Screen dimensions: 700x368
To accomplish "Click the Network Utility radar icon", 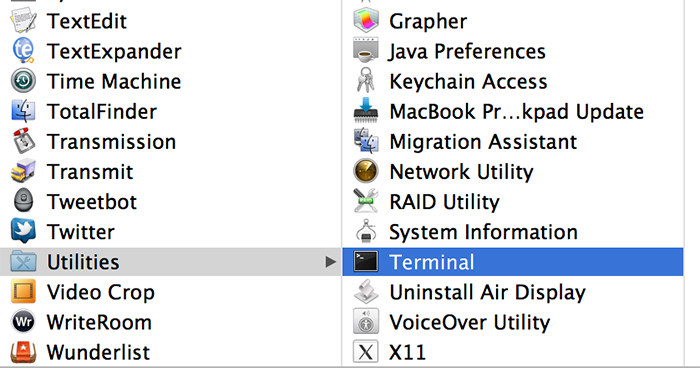I will point(366,171).
